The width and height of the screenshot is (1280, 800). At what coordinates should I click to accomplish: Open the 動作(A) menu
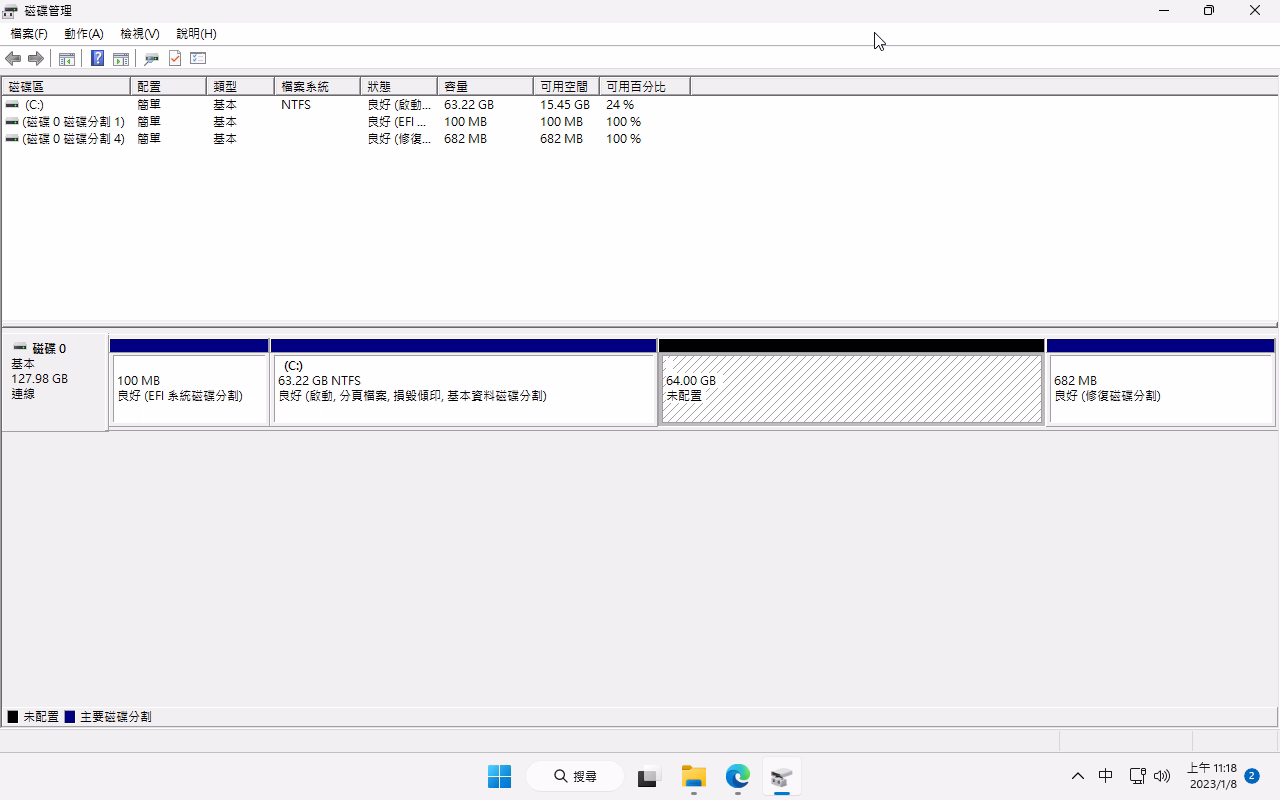tap(84, 34)
